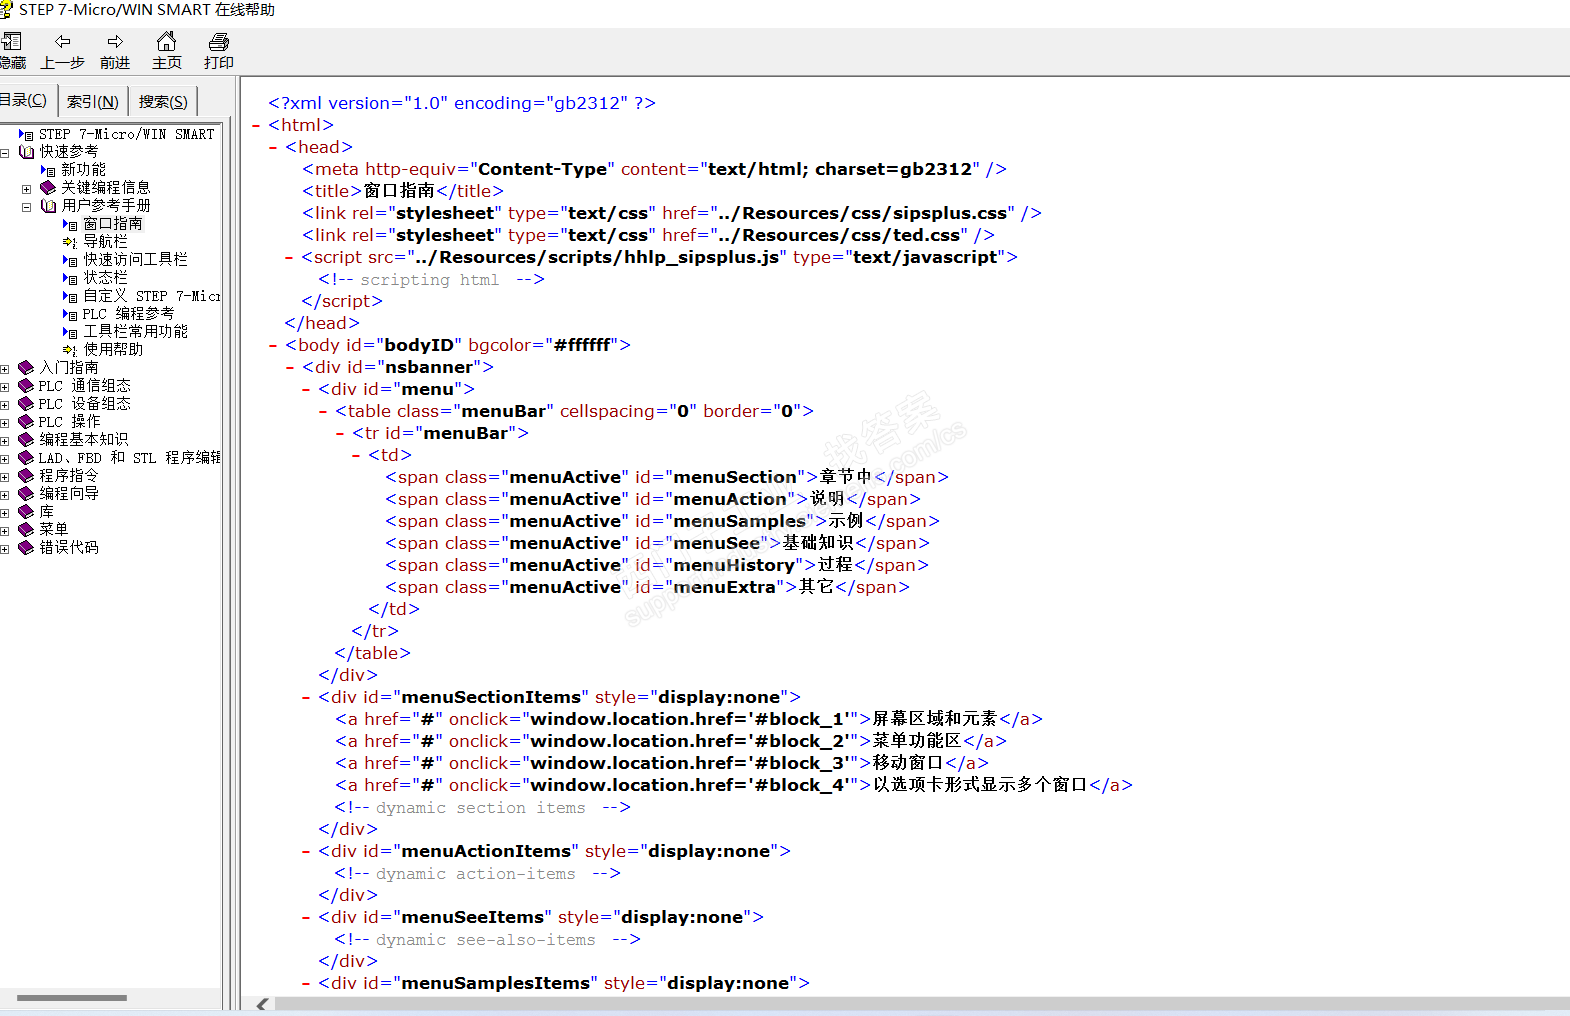Expand the 错误代码 tree node
The height and width of the screenshot is (1016, 1570).
point(5,549)
